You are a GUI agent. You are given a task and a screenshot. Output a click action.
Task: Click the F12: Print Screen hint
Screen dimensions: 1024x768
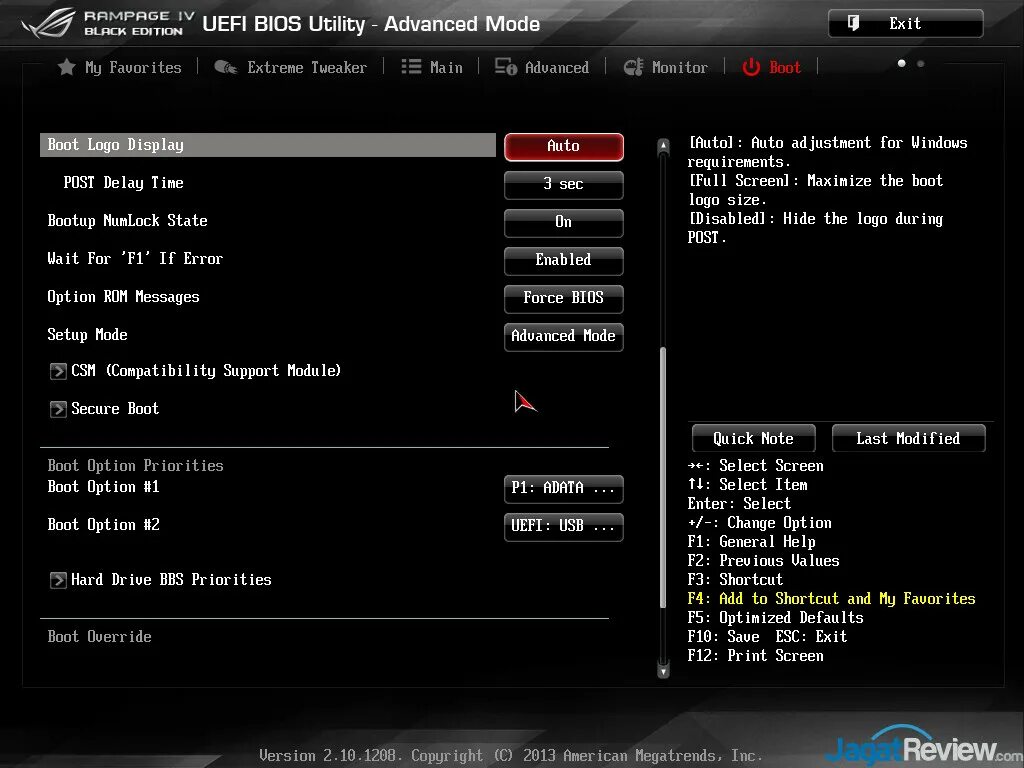756,655
